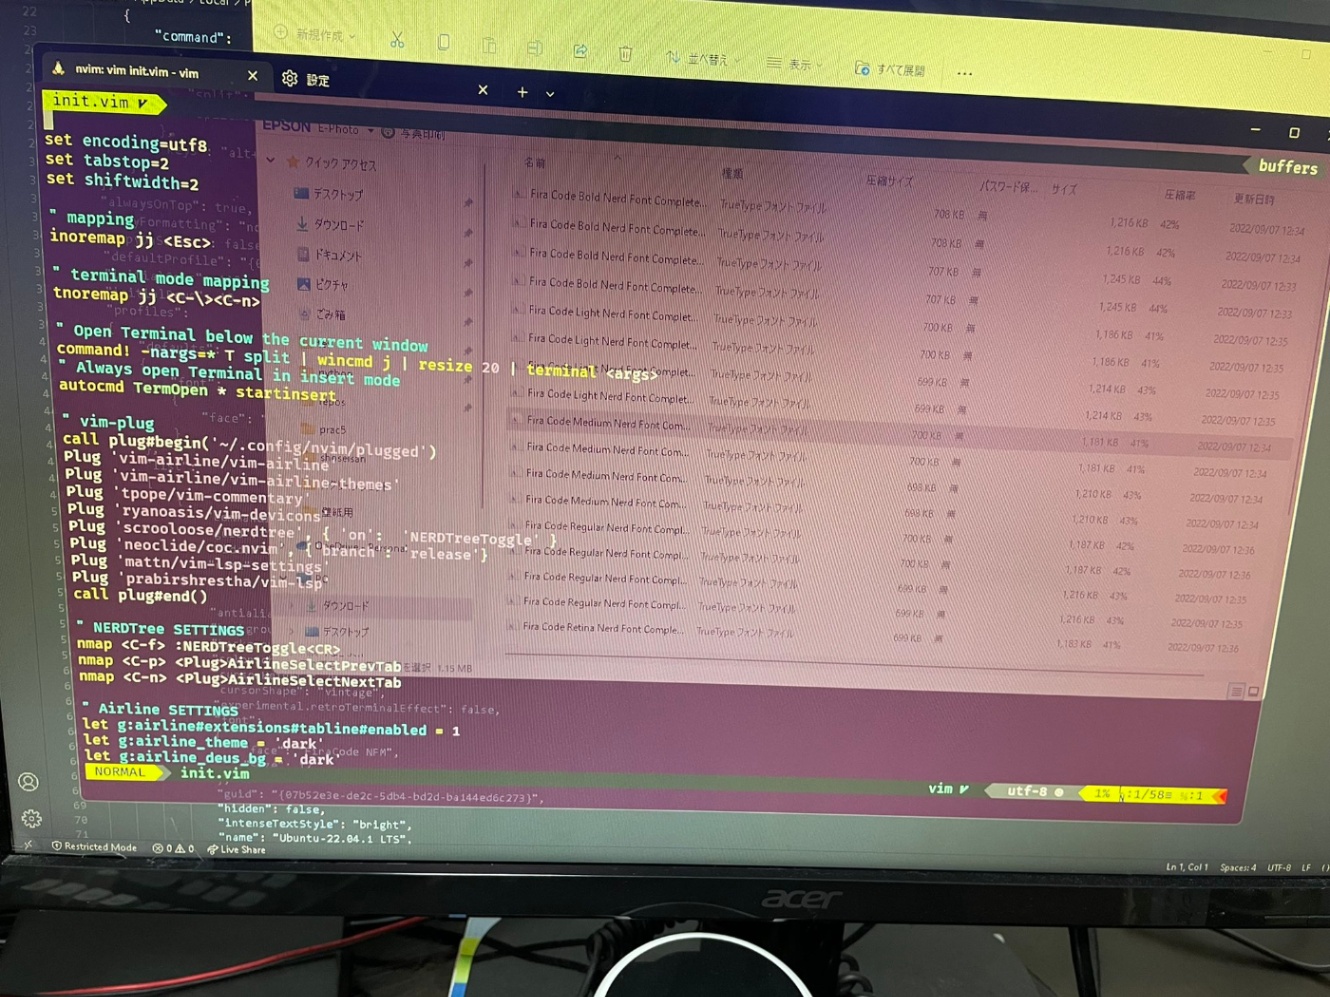Select the Fira Code Retina Nerd Font file

(603, 628)
